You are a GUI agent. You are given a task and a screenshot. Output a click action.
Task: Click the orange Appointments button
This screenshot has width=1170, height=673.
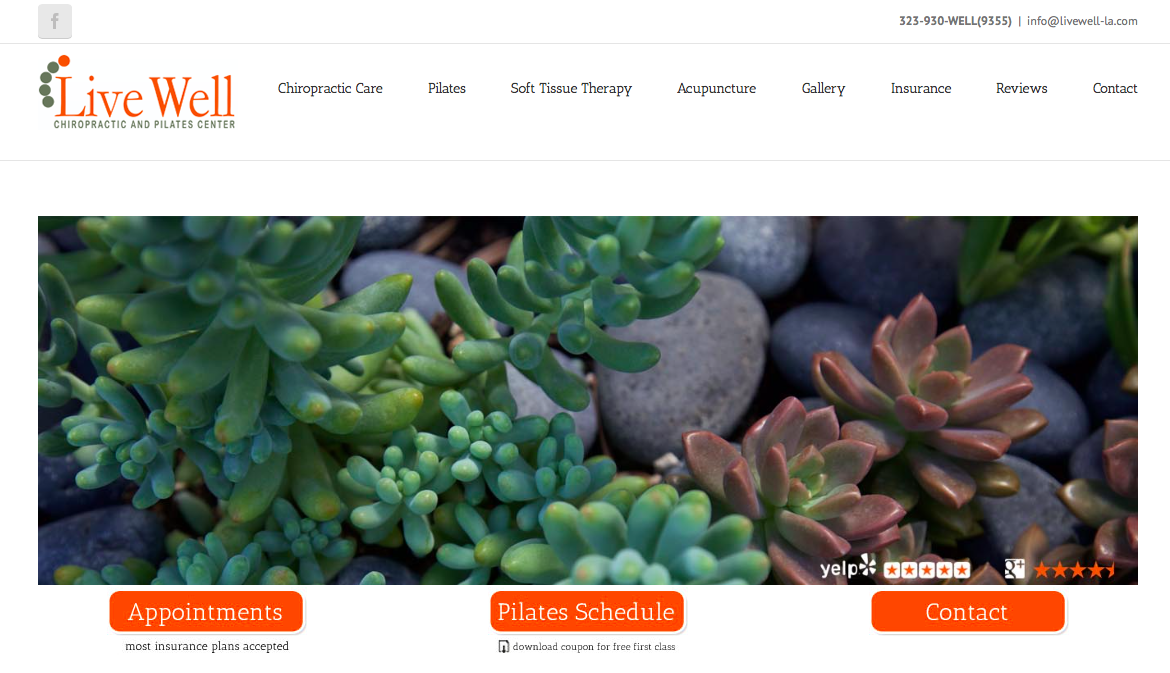[x=206, y=612]
